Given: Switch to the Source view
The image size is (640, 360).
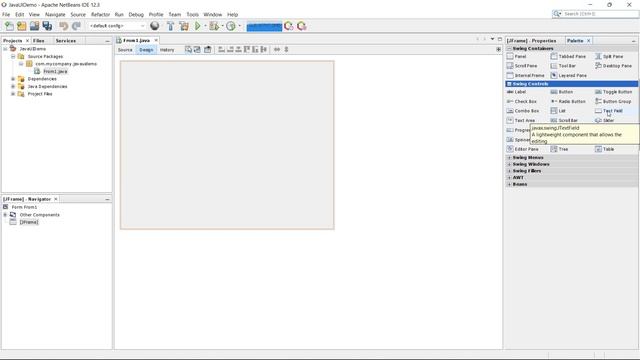Looking at the screenshot, I should coord(125,50).
